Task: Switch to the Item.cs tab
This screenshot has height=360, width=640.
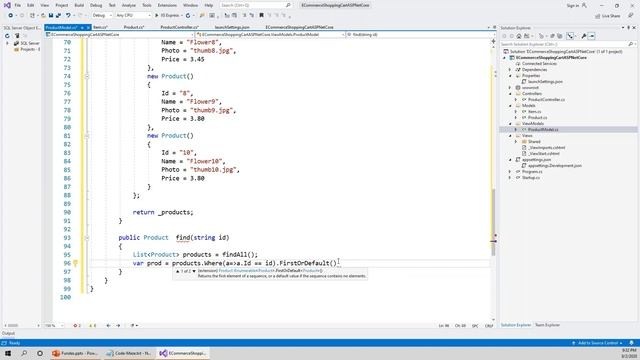Action: point(101,27)
